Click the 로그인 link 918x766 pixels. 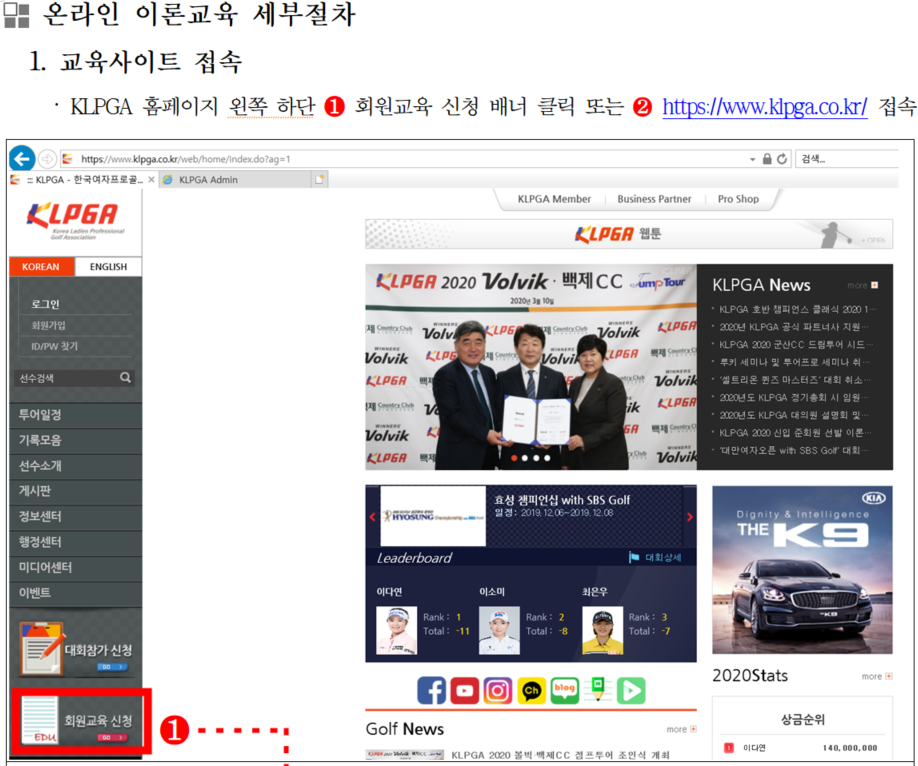[45, 304]
